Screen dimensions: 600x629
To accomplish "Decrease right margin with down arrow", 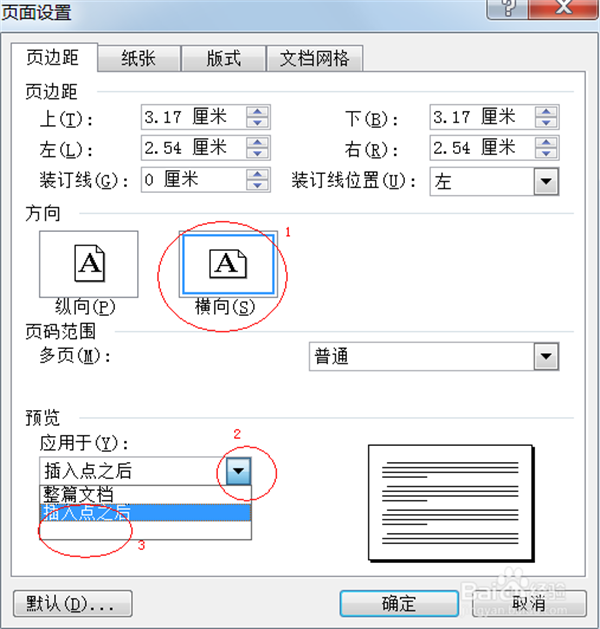I will (546, 153).
